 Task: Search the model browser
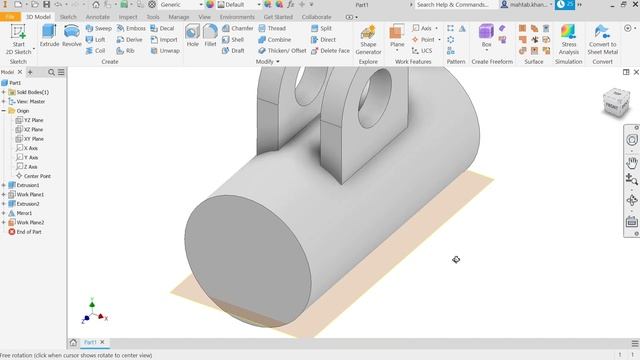tap(51, 72)
